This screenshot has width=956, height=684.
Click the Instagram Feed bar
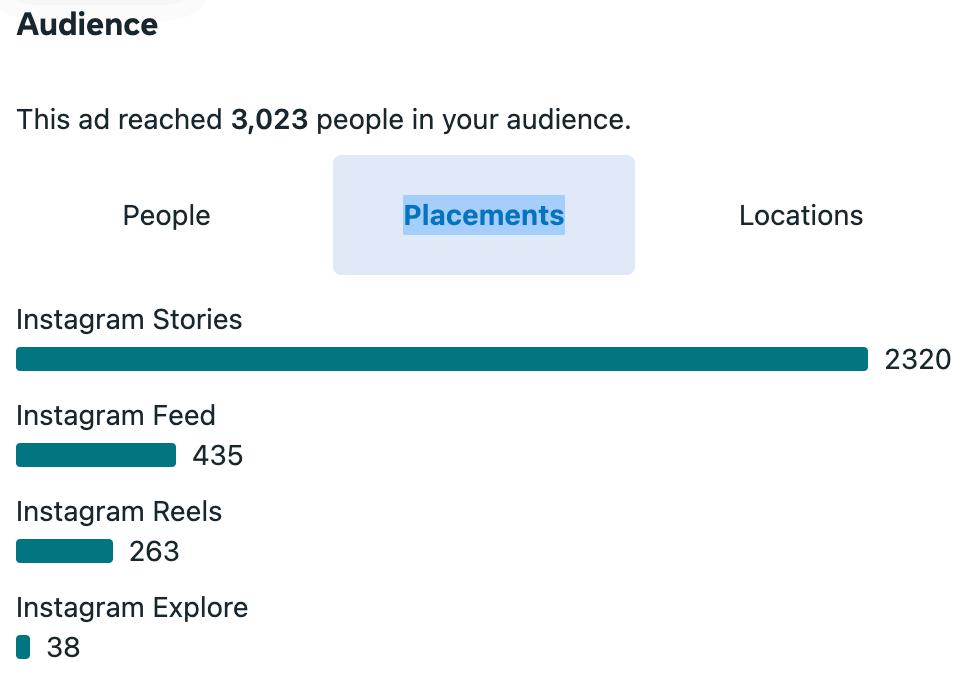click(x=96, y=456)
